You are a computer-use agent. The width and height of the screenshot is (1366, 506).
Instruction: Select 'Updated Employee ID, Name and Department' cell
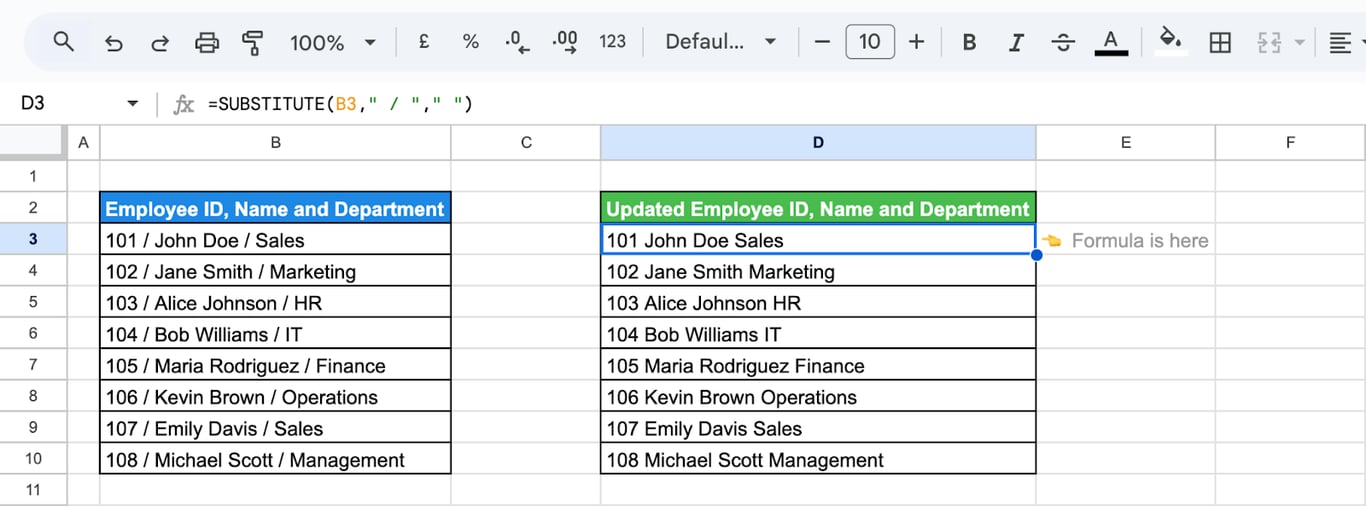coord(818,208)
